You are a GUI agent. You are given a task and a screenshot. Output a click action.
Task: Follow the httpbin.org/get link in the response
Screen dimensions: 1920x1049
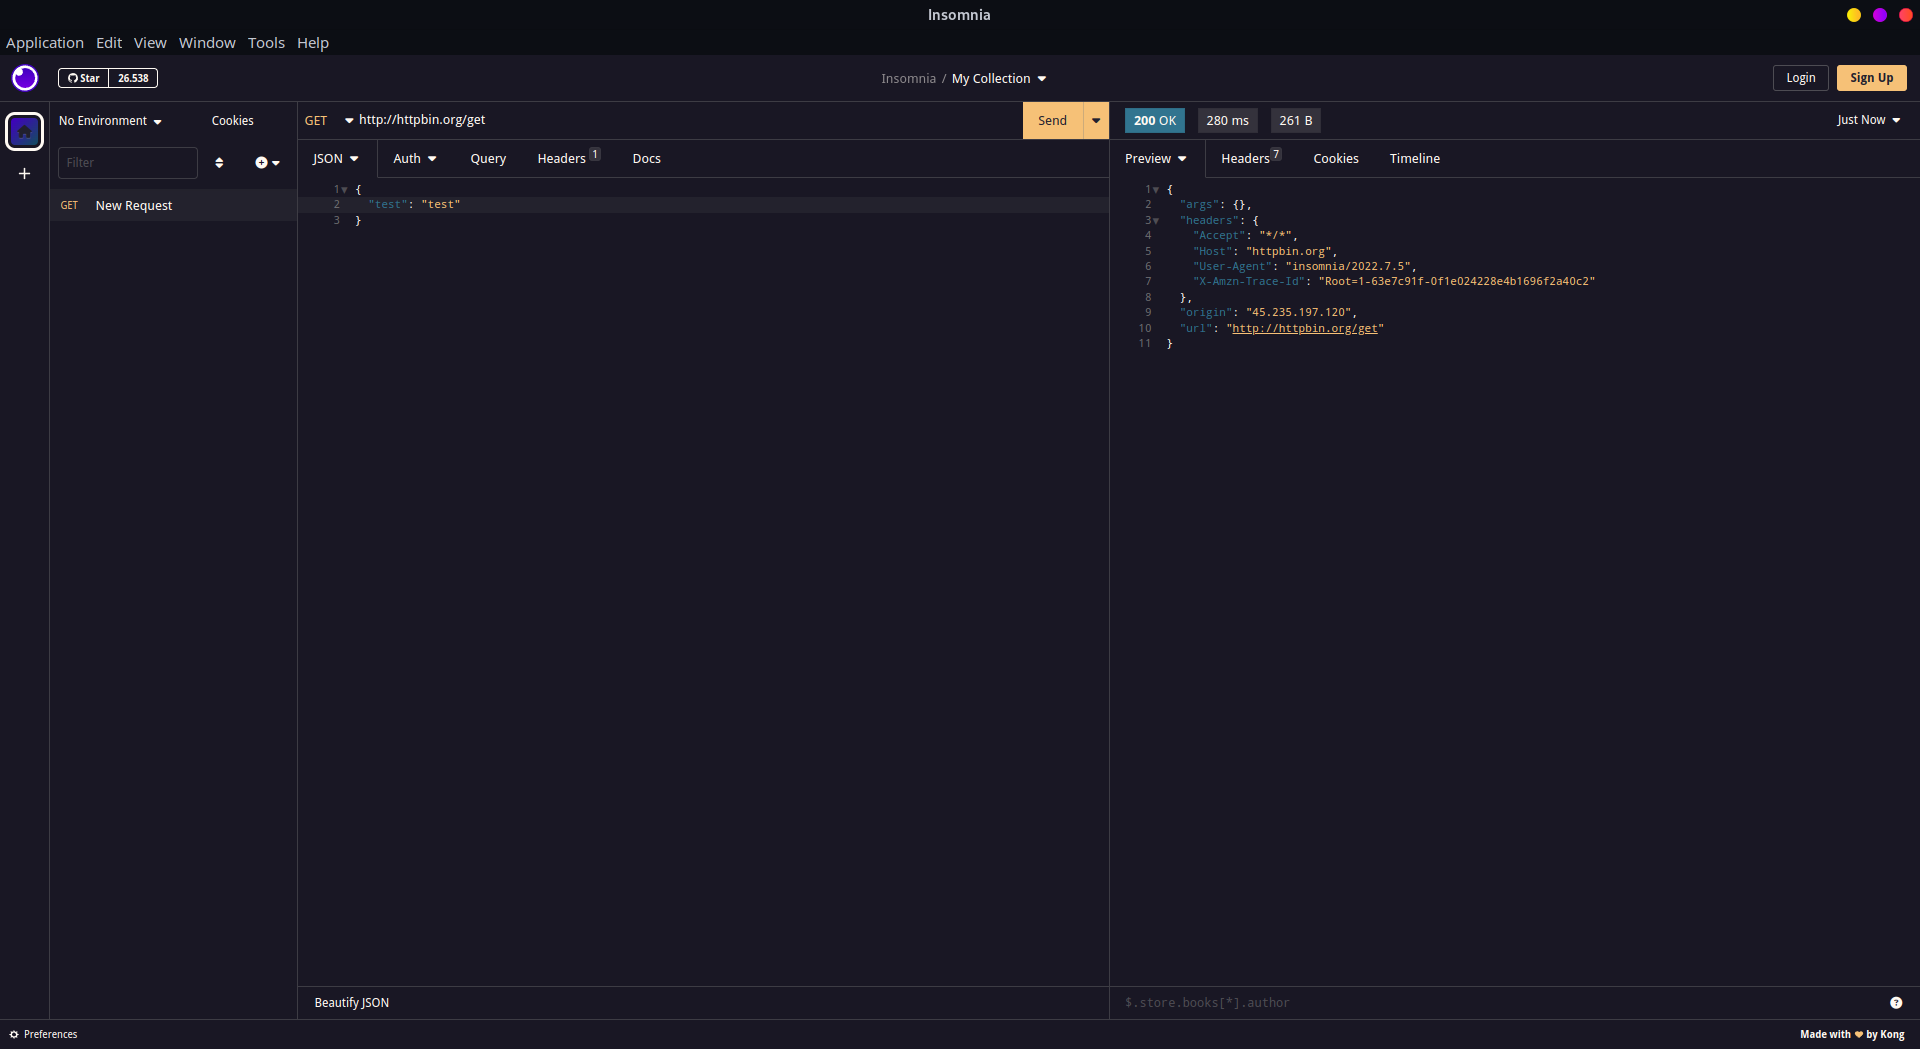coord(1304,328)
